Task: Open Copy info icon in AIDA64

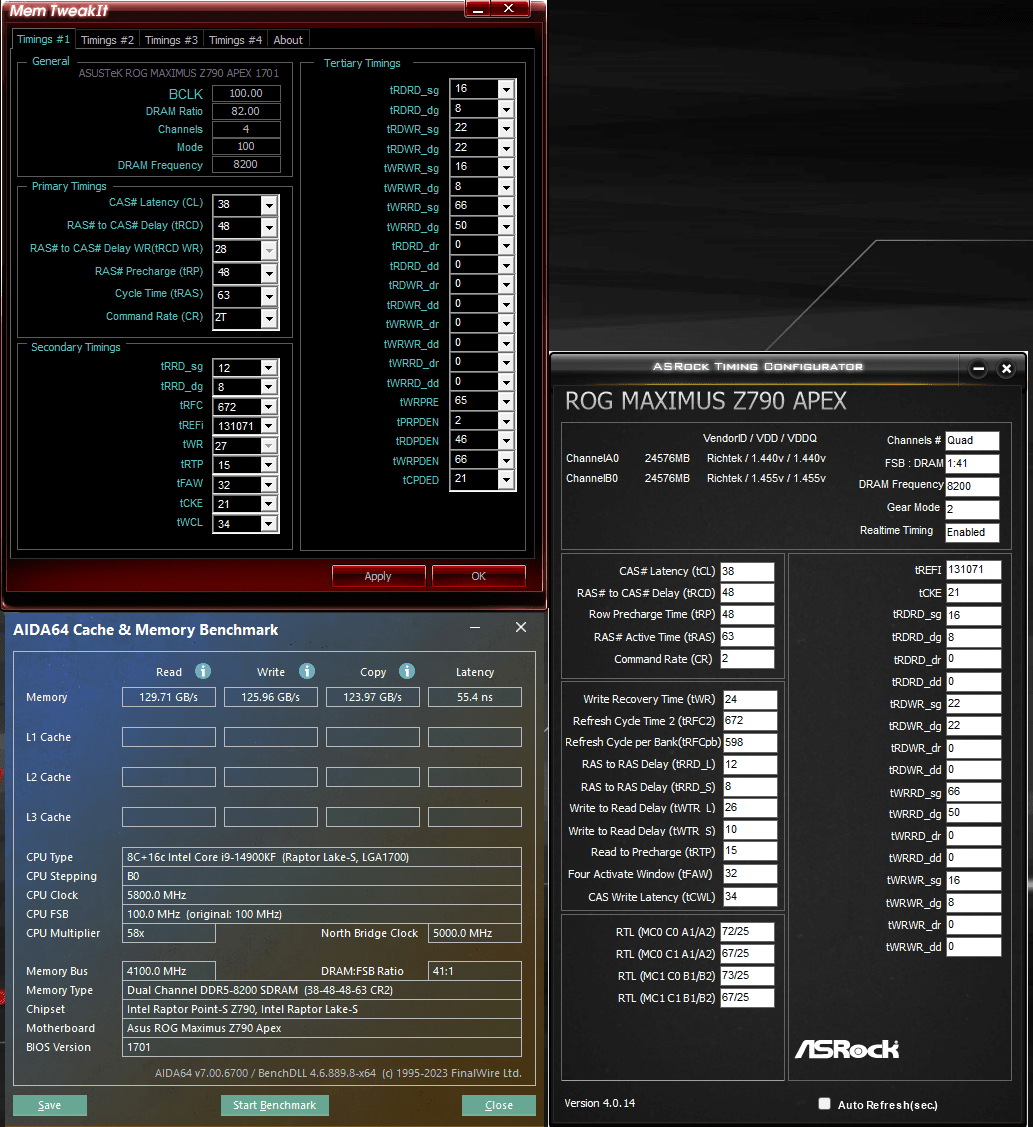Action: click(x=407, y=671)
